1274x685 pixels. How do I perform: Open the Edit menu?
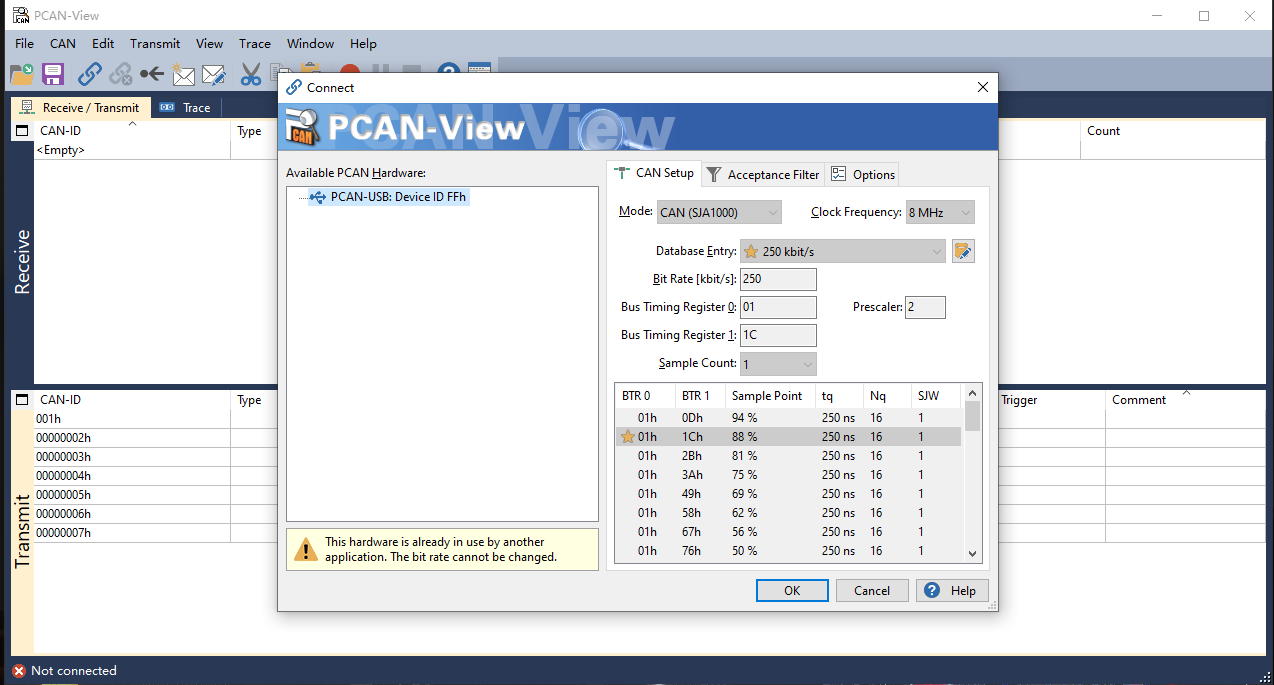103,43
